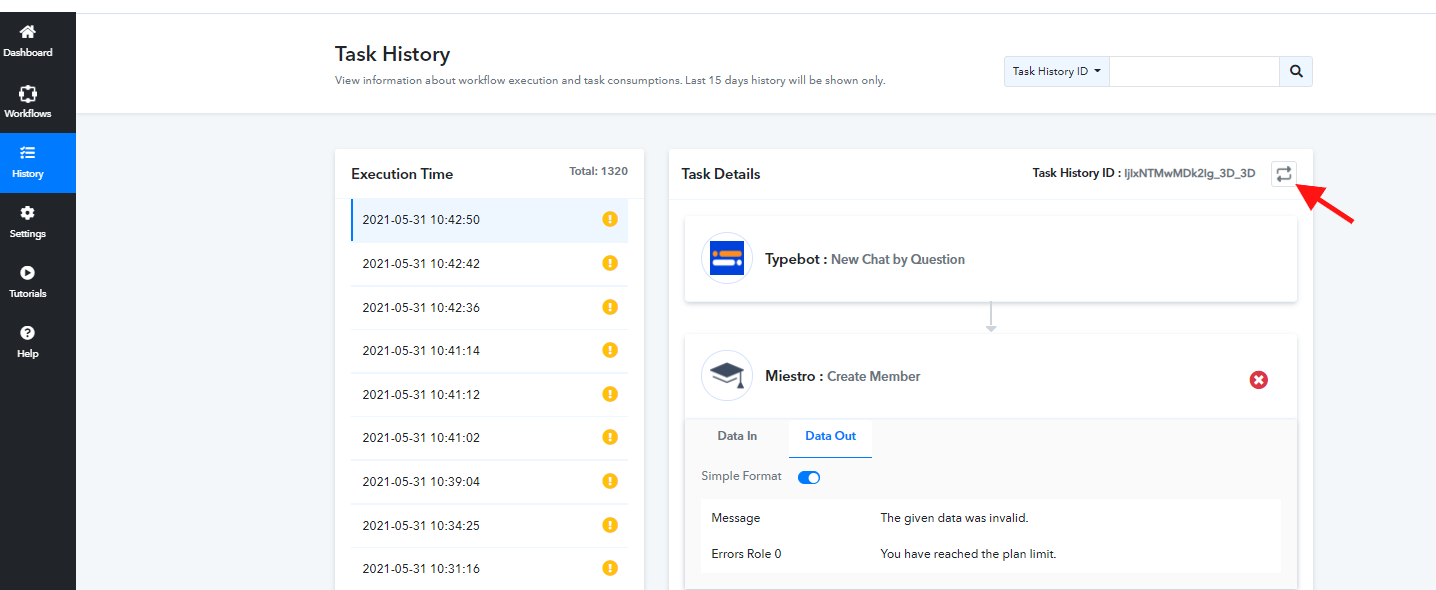Toggle the Simple Format switch

tap(809, 477)
